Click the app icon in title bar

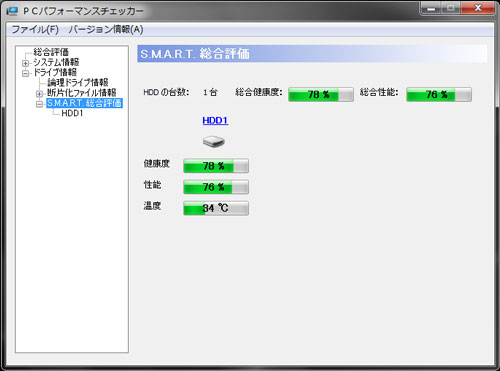pyautogui.click(x=12, y=11)
